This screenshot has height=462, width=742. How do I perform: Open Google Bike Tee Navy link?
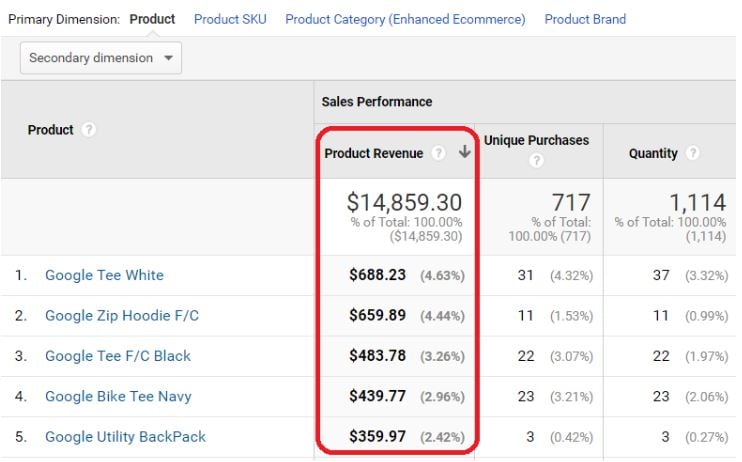coord(118,396)
